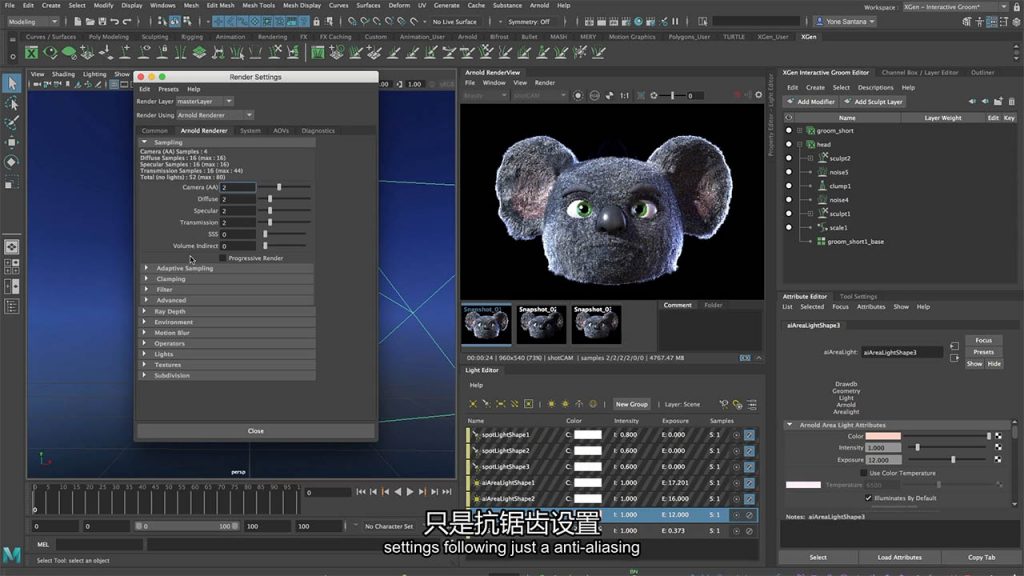Click the pink Color swatch of area light
Viewport: 1024px width, 576px height.
pyautogui.click(x=883, y=436)
